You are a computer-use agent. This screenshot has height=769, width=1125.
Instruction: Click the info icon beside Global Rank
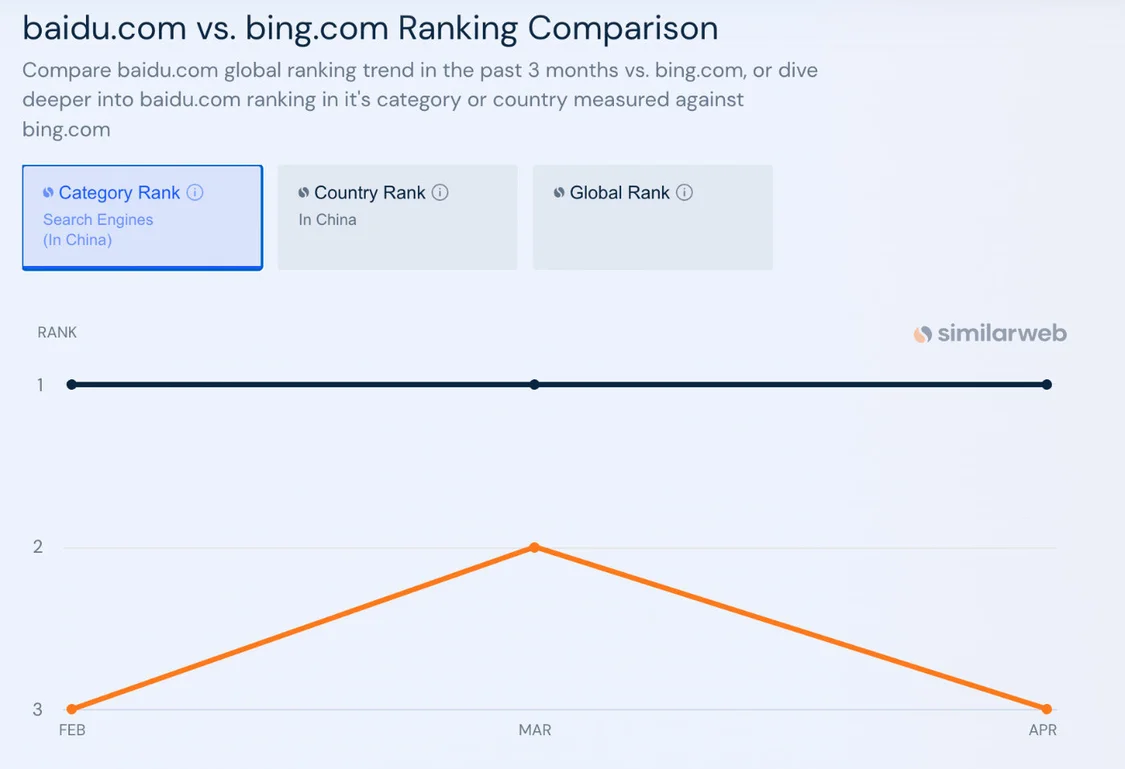click(x=684, y=193)
